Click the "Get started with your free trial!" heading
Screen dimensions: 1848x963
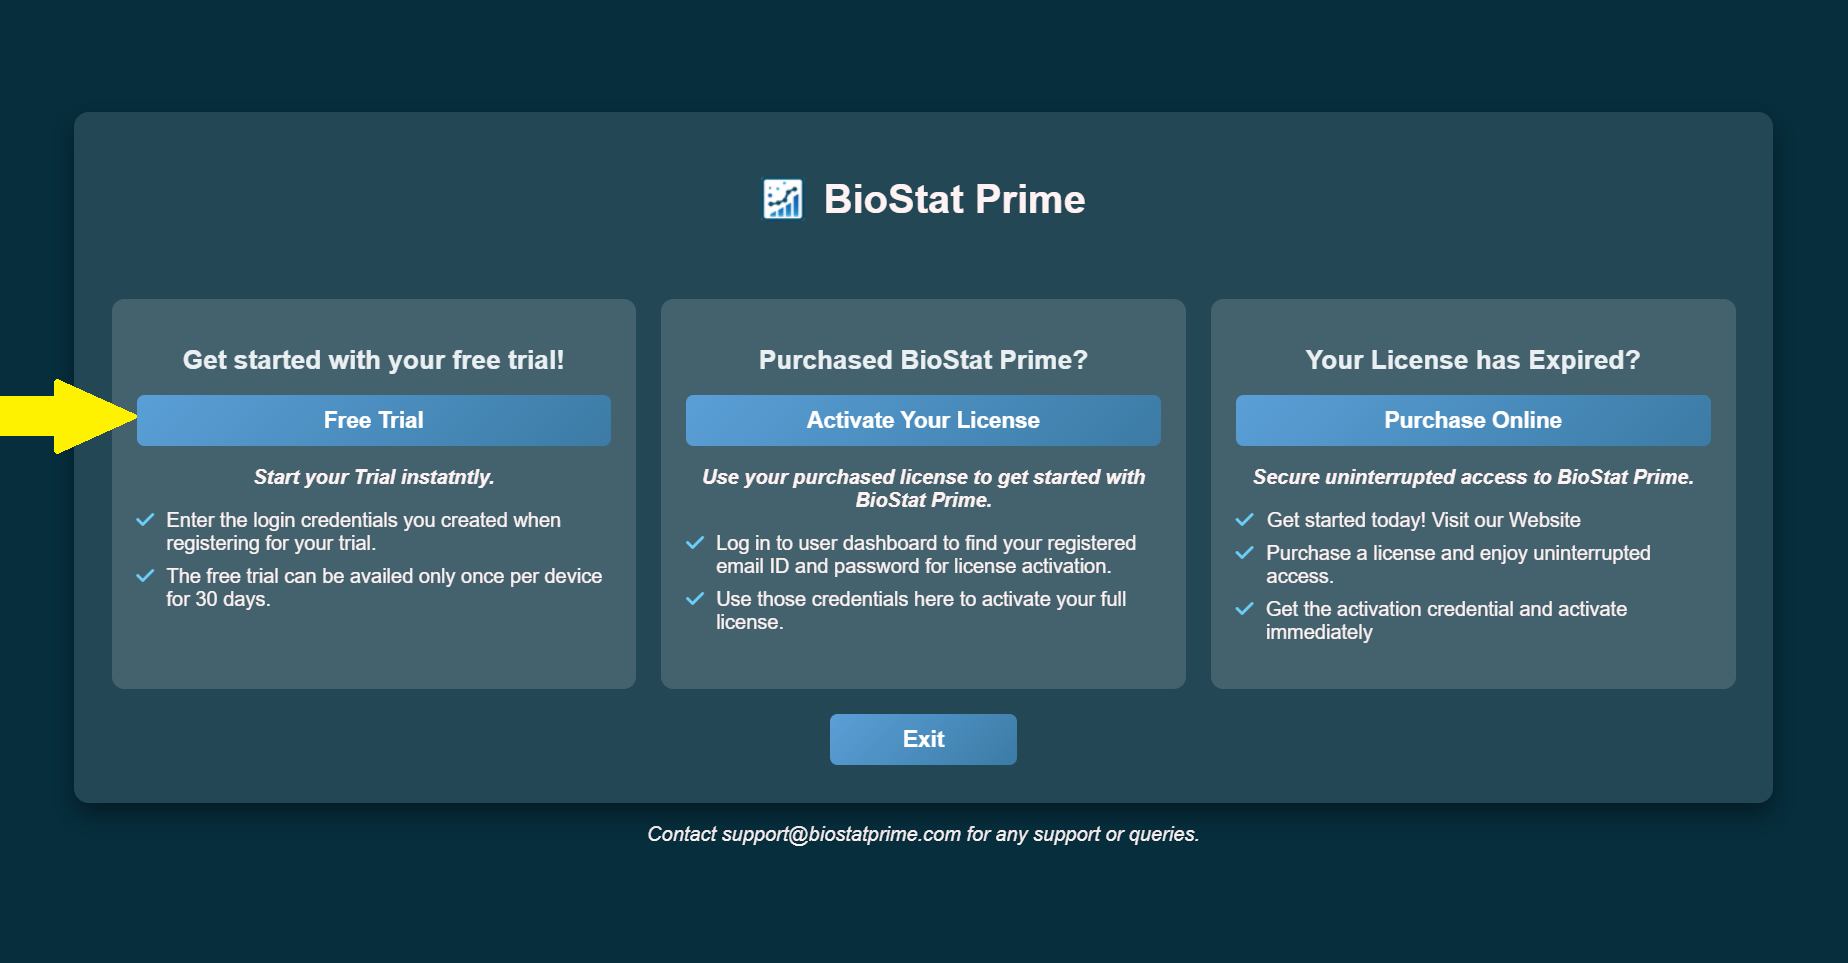click(373, 360)
